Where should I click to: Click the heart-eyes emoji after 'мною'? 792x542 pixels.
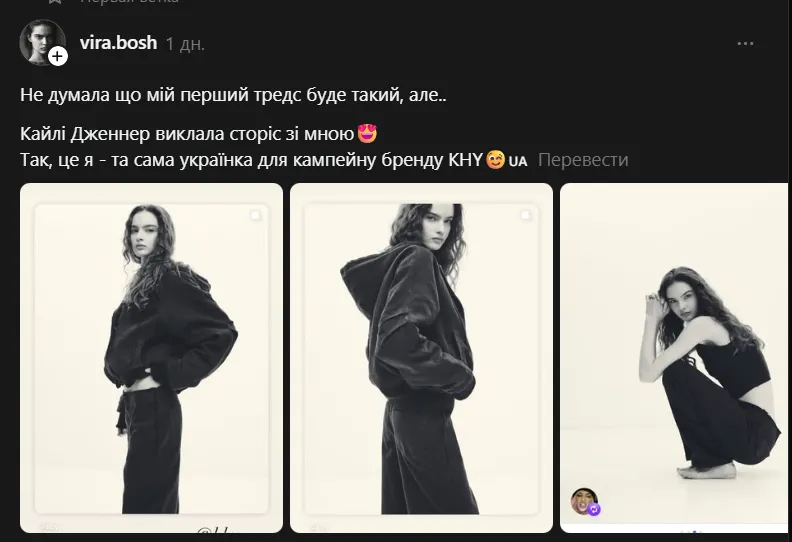367,134
